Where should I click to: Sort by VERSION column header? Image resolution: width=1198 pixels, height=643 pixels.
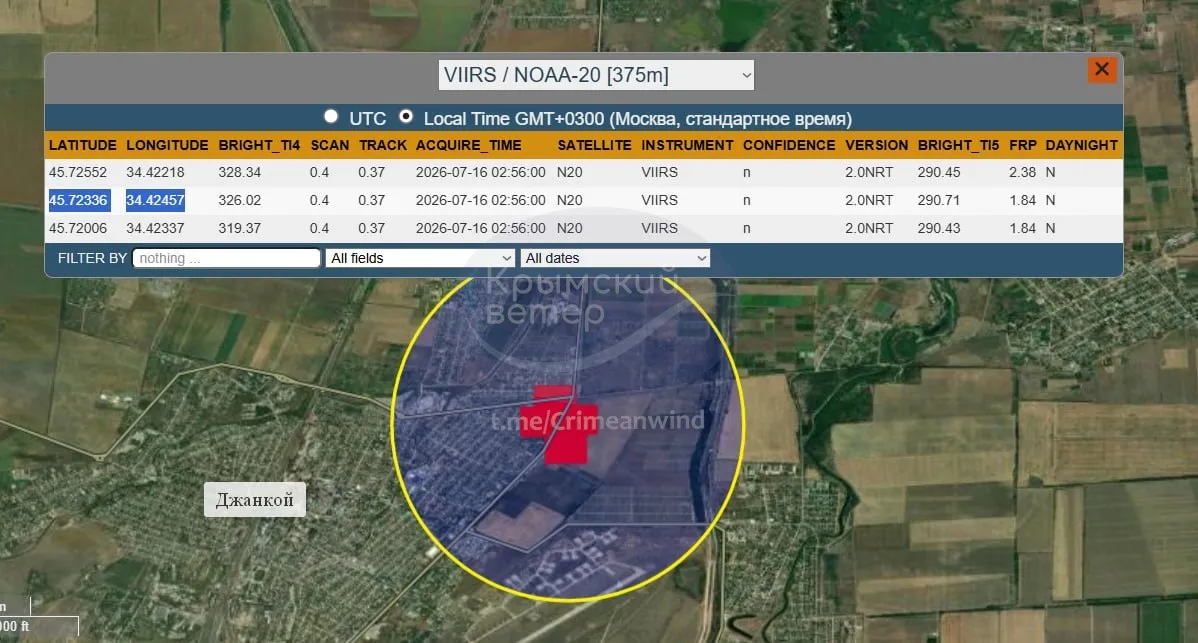point(876,145)
